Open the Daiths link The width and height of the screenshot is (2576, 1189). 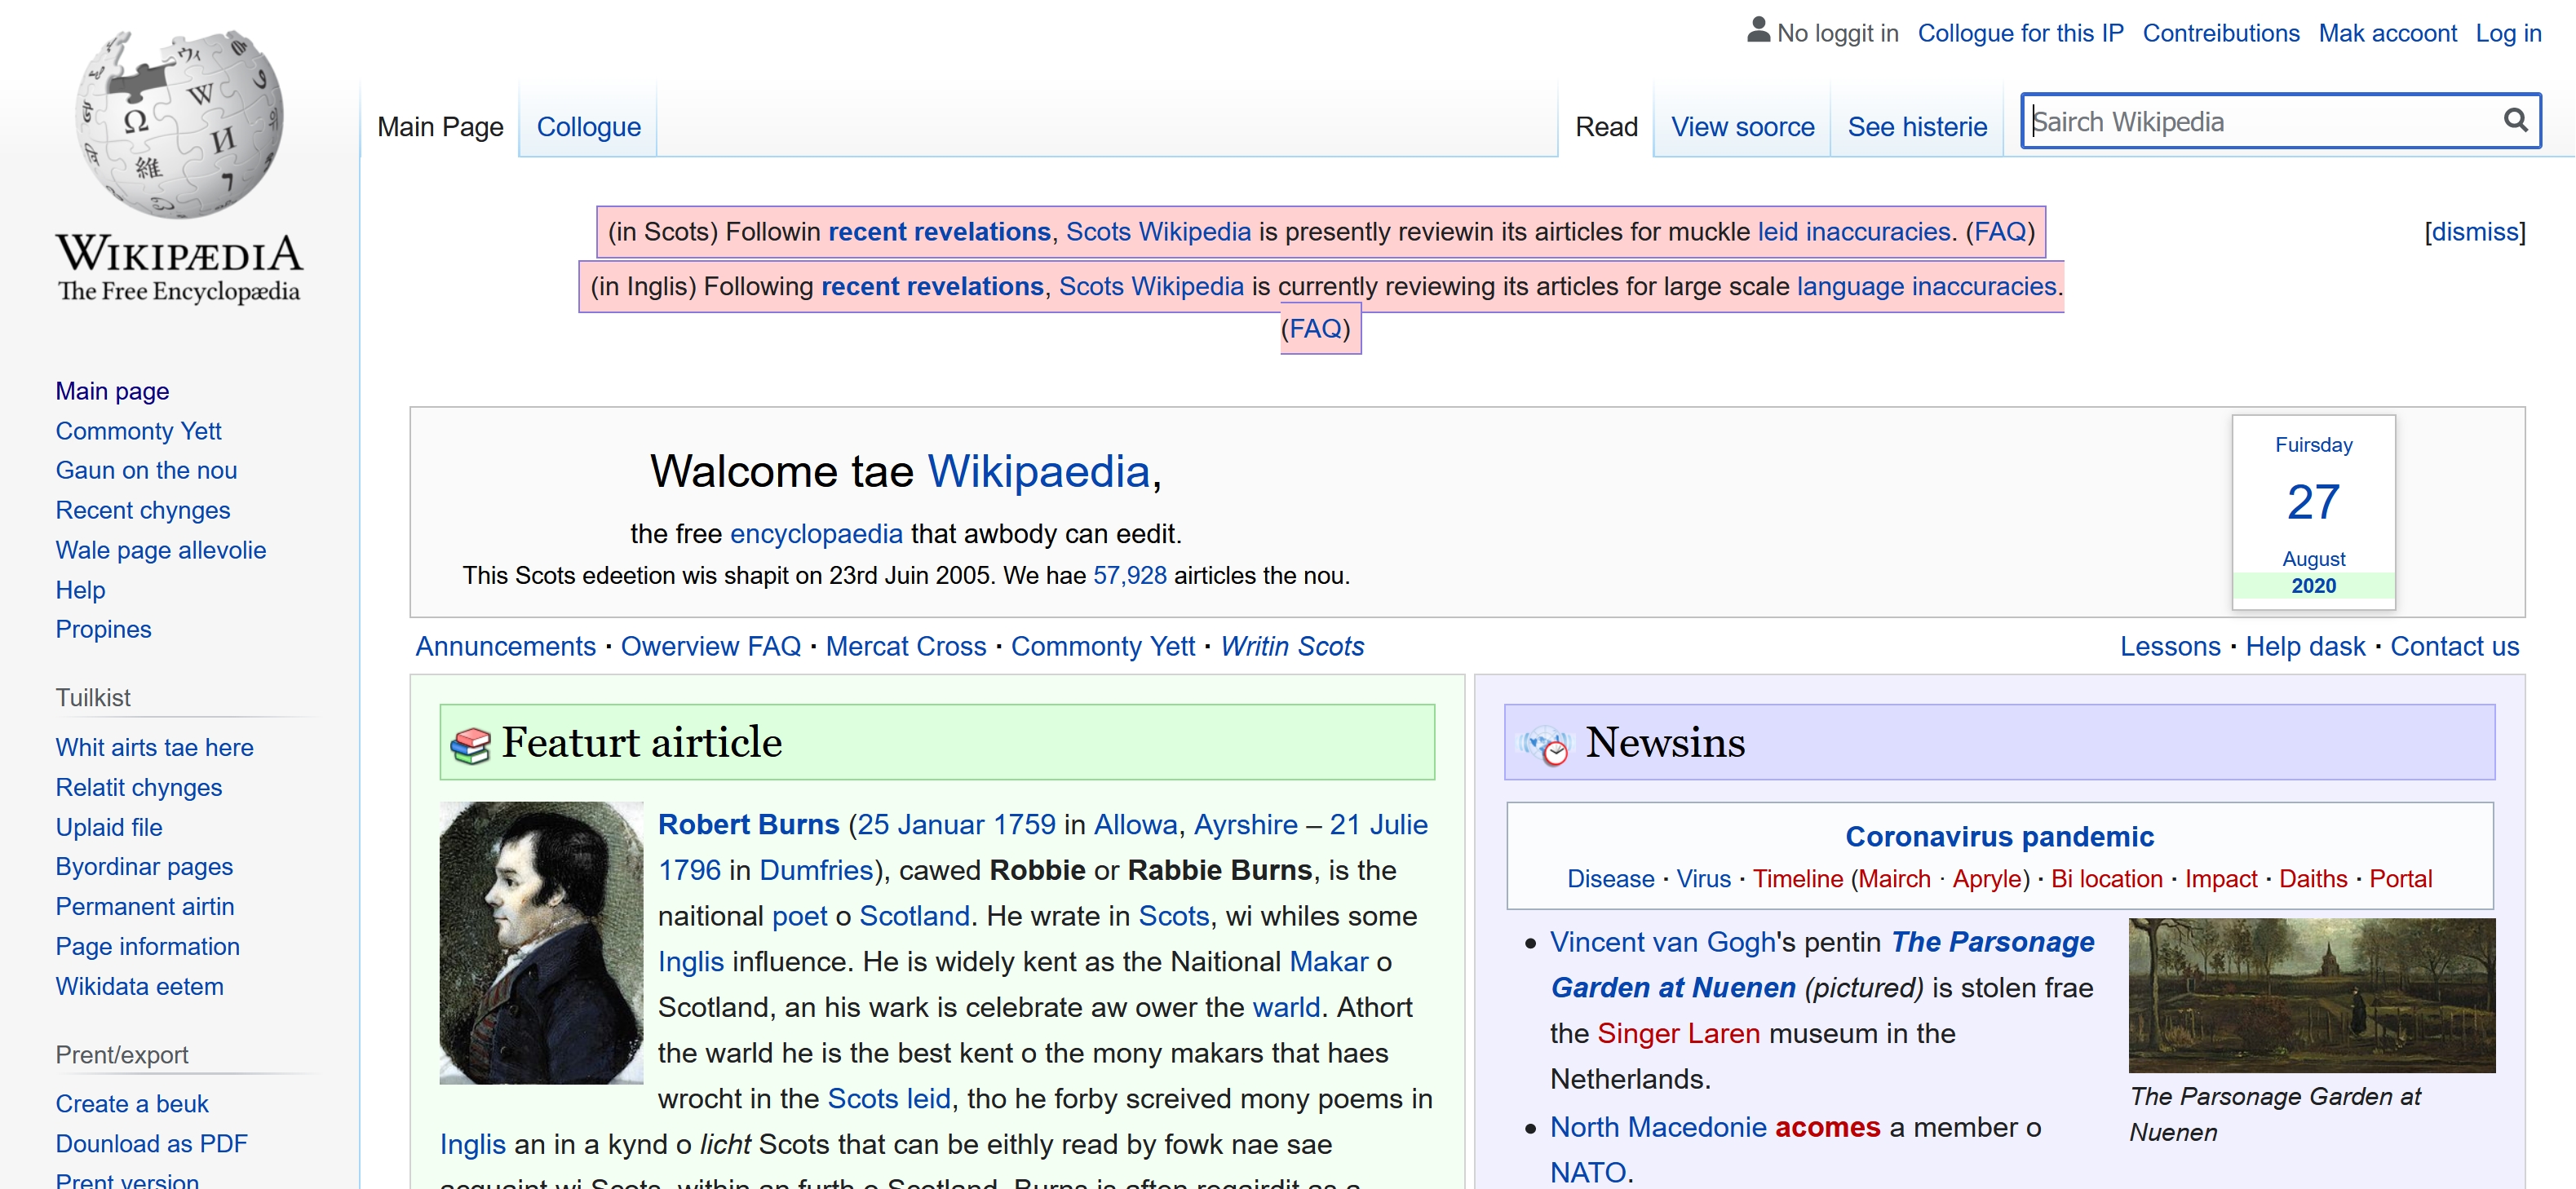point(2312,878)
